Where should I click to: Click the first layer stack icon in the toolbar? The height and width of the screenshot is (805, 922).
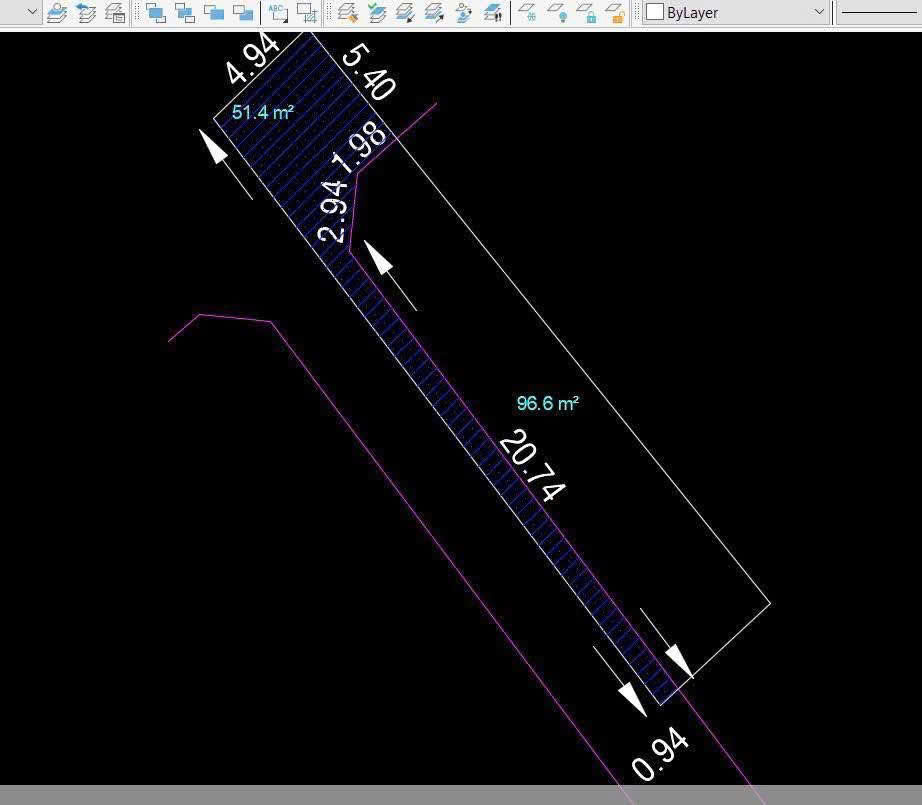point(57,13)
